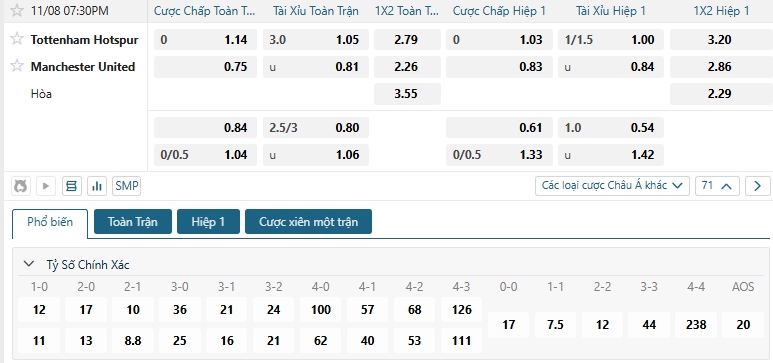Open the Cược xiên một trận tab
The height and width of the screenshot is (363, 773).
pos(309,221)
